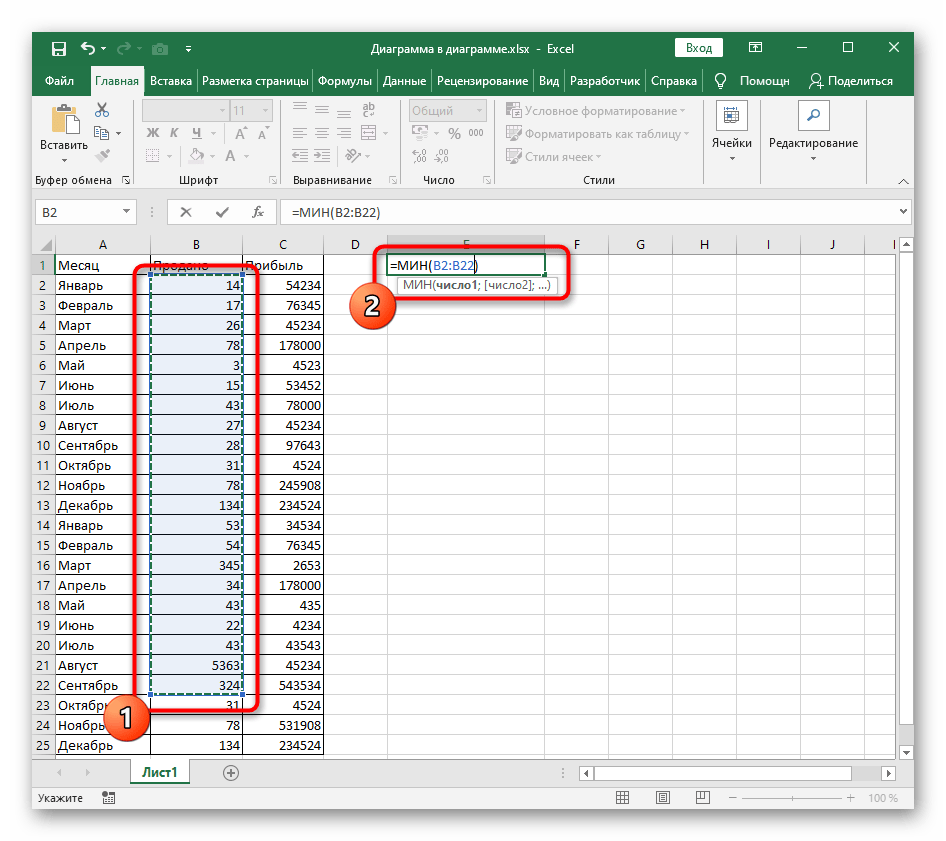Click the Format Painter brush icon
The height and width of the screenshot is (841, 946).
coord(103,156)
